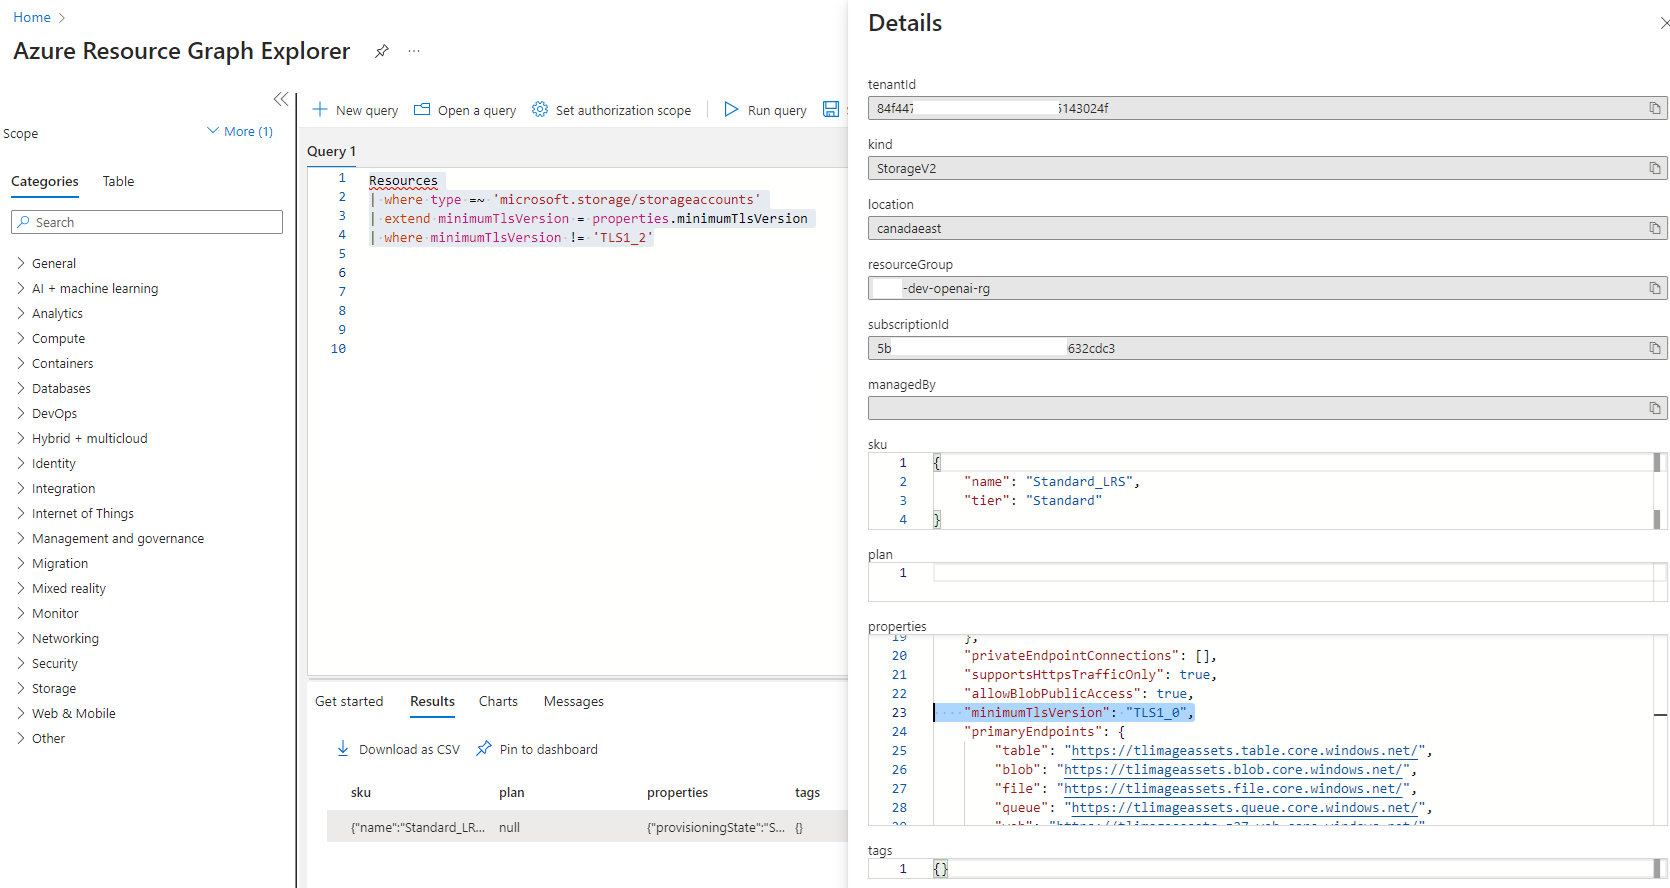This screenshot has height=888, width=1670.
Task: Open the DevOps tree item
Action: pyautogui.click(x=54, y=413)
